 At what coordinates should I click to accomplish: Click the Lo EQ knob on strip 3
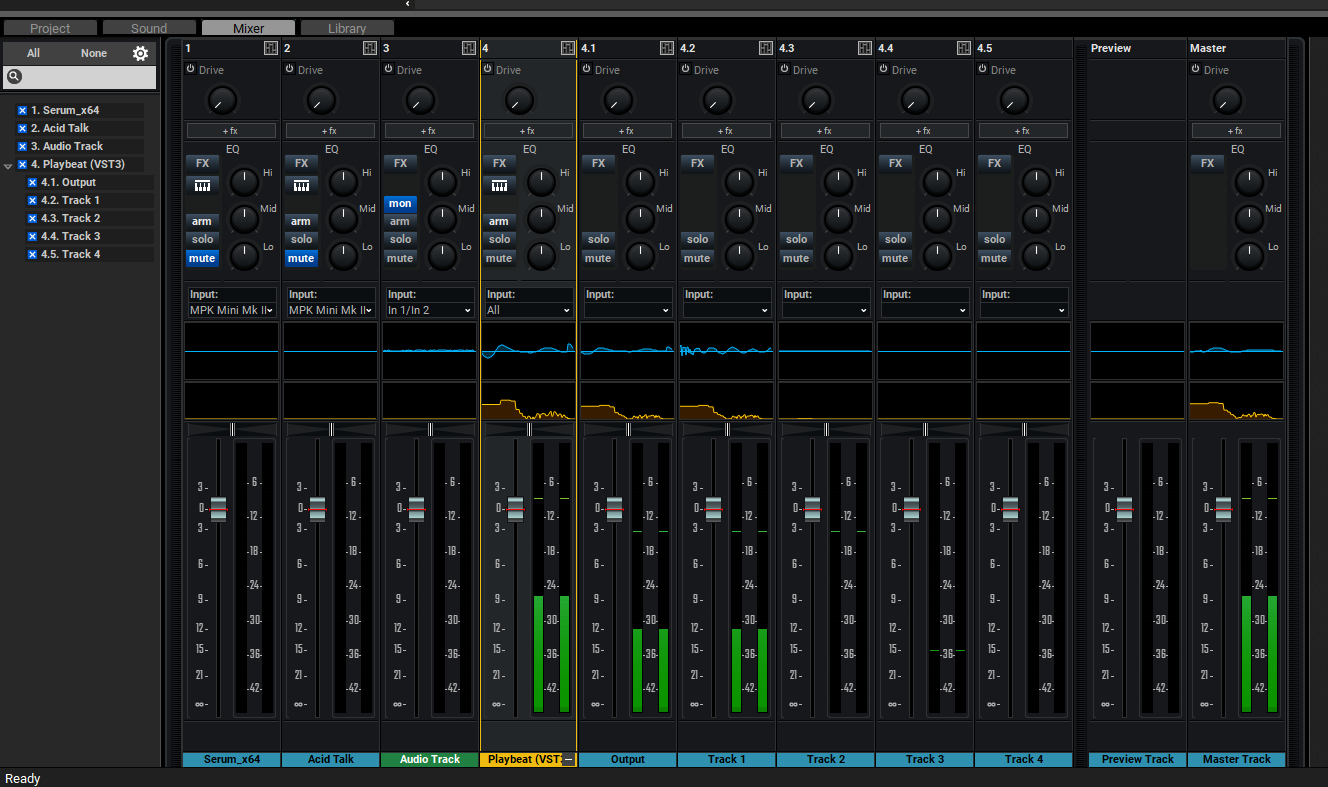click(442, 256)
